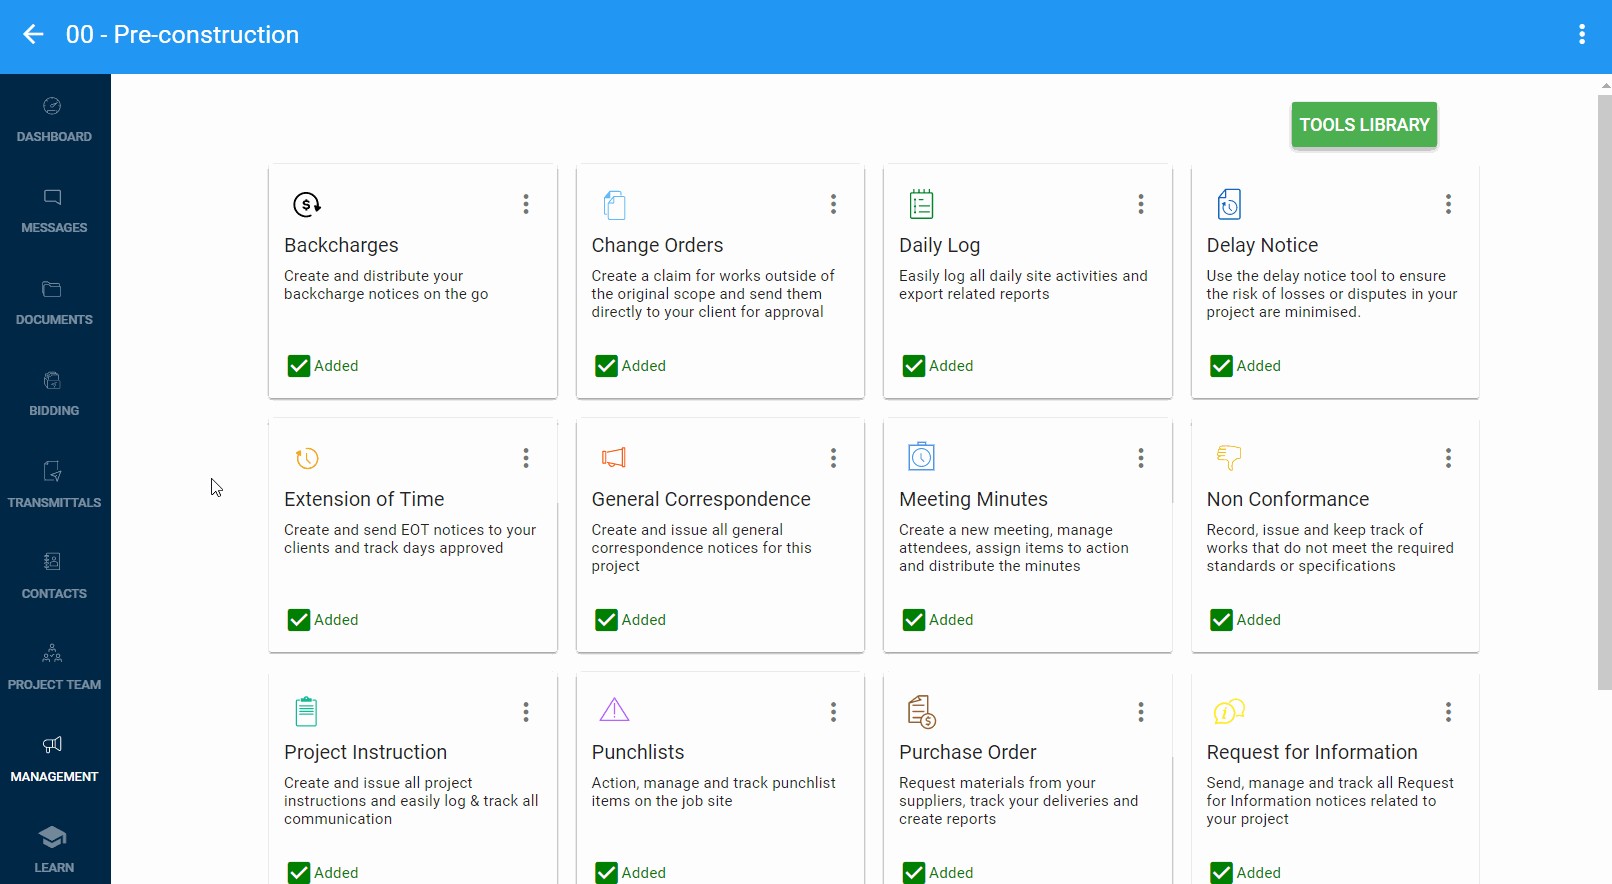This screenshot has width=1612, height=884.
Task: Click the '00 - Pre-construction' header title
Action: (182, 35)
